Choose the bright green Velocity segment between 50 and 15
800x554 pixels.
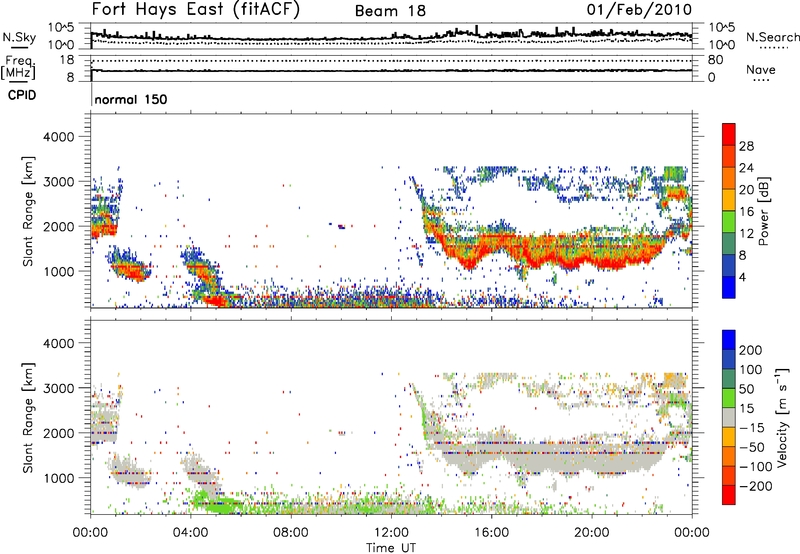(x=729, y=398)
